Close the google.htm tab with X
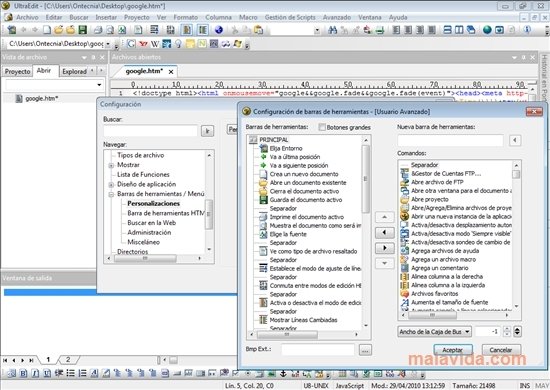550x390 pixels. tap(171, 72)
